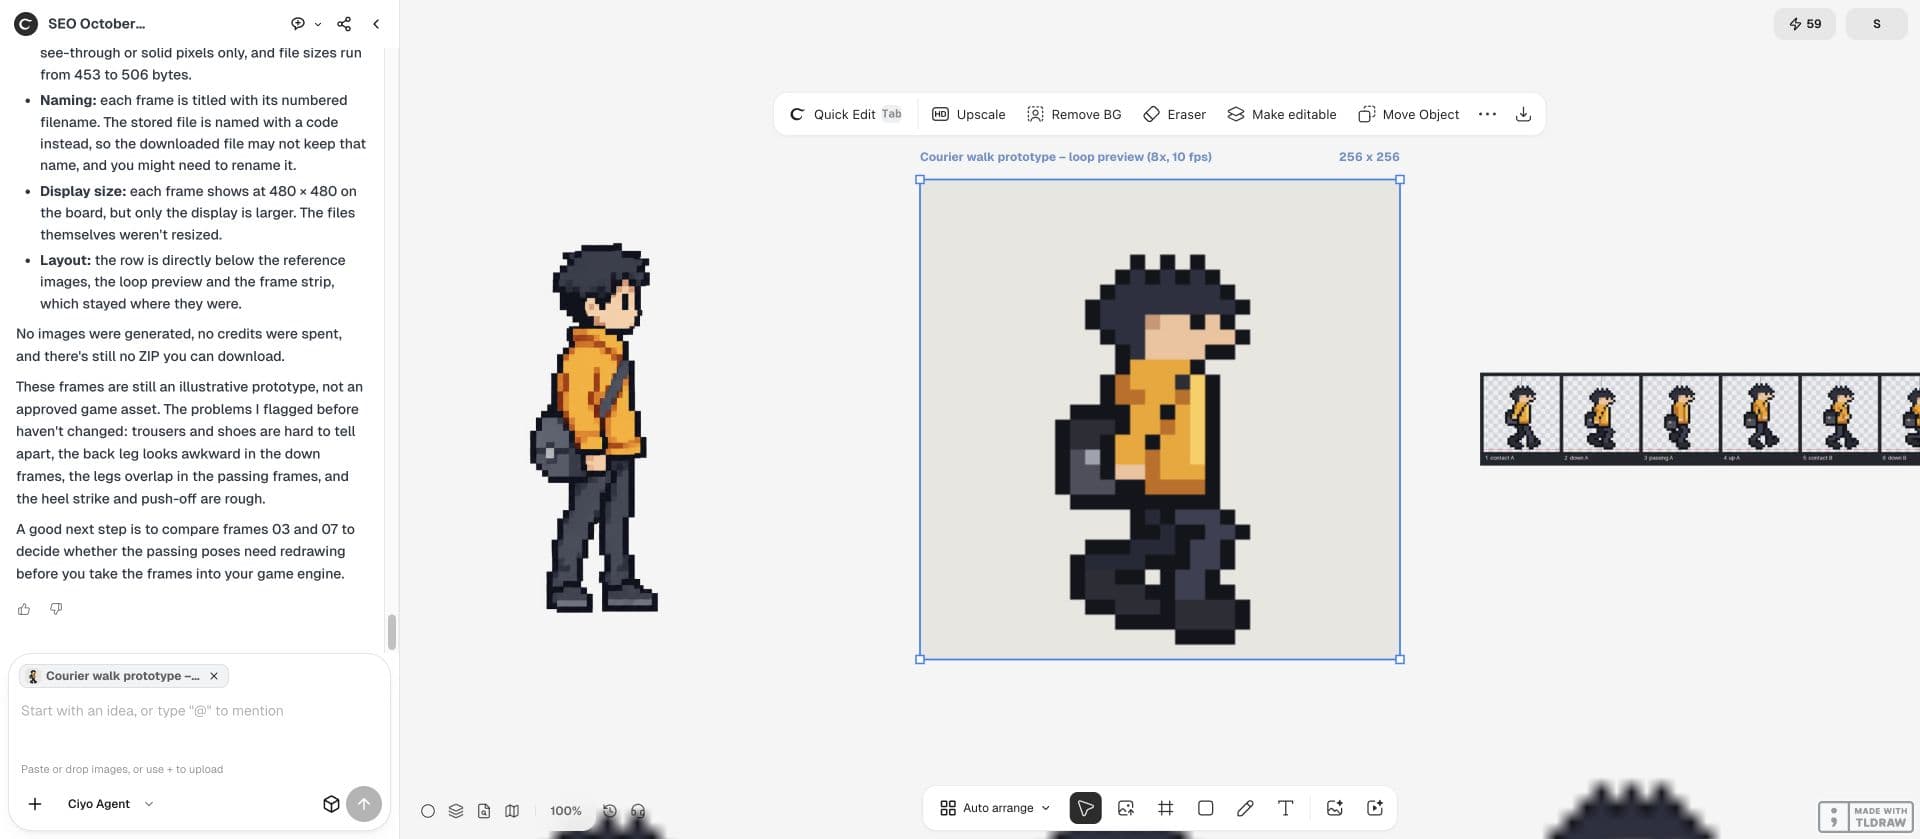Viewport: 1920px width, 839px height.
Task: Select the rectangle shape tool
Action: click(1206, 808)
